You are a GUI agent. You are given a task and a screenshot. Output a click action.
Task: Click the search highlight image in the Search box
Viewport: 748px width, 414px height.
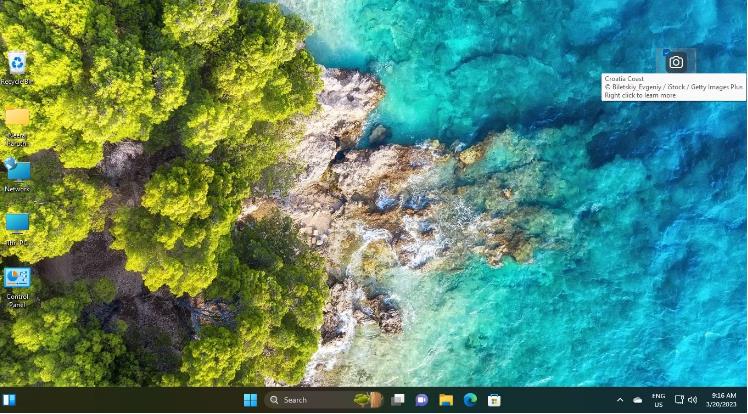[368, 400]
